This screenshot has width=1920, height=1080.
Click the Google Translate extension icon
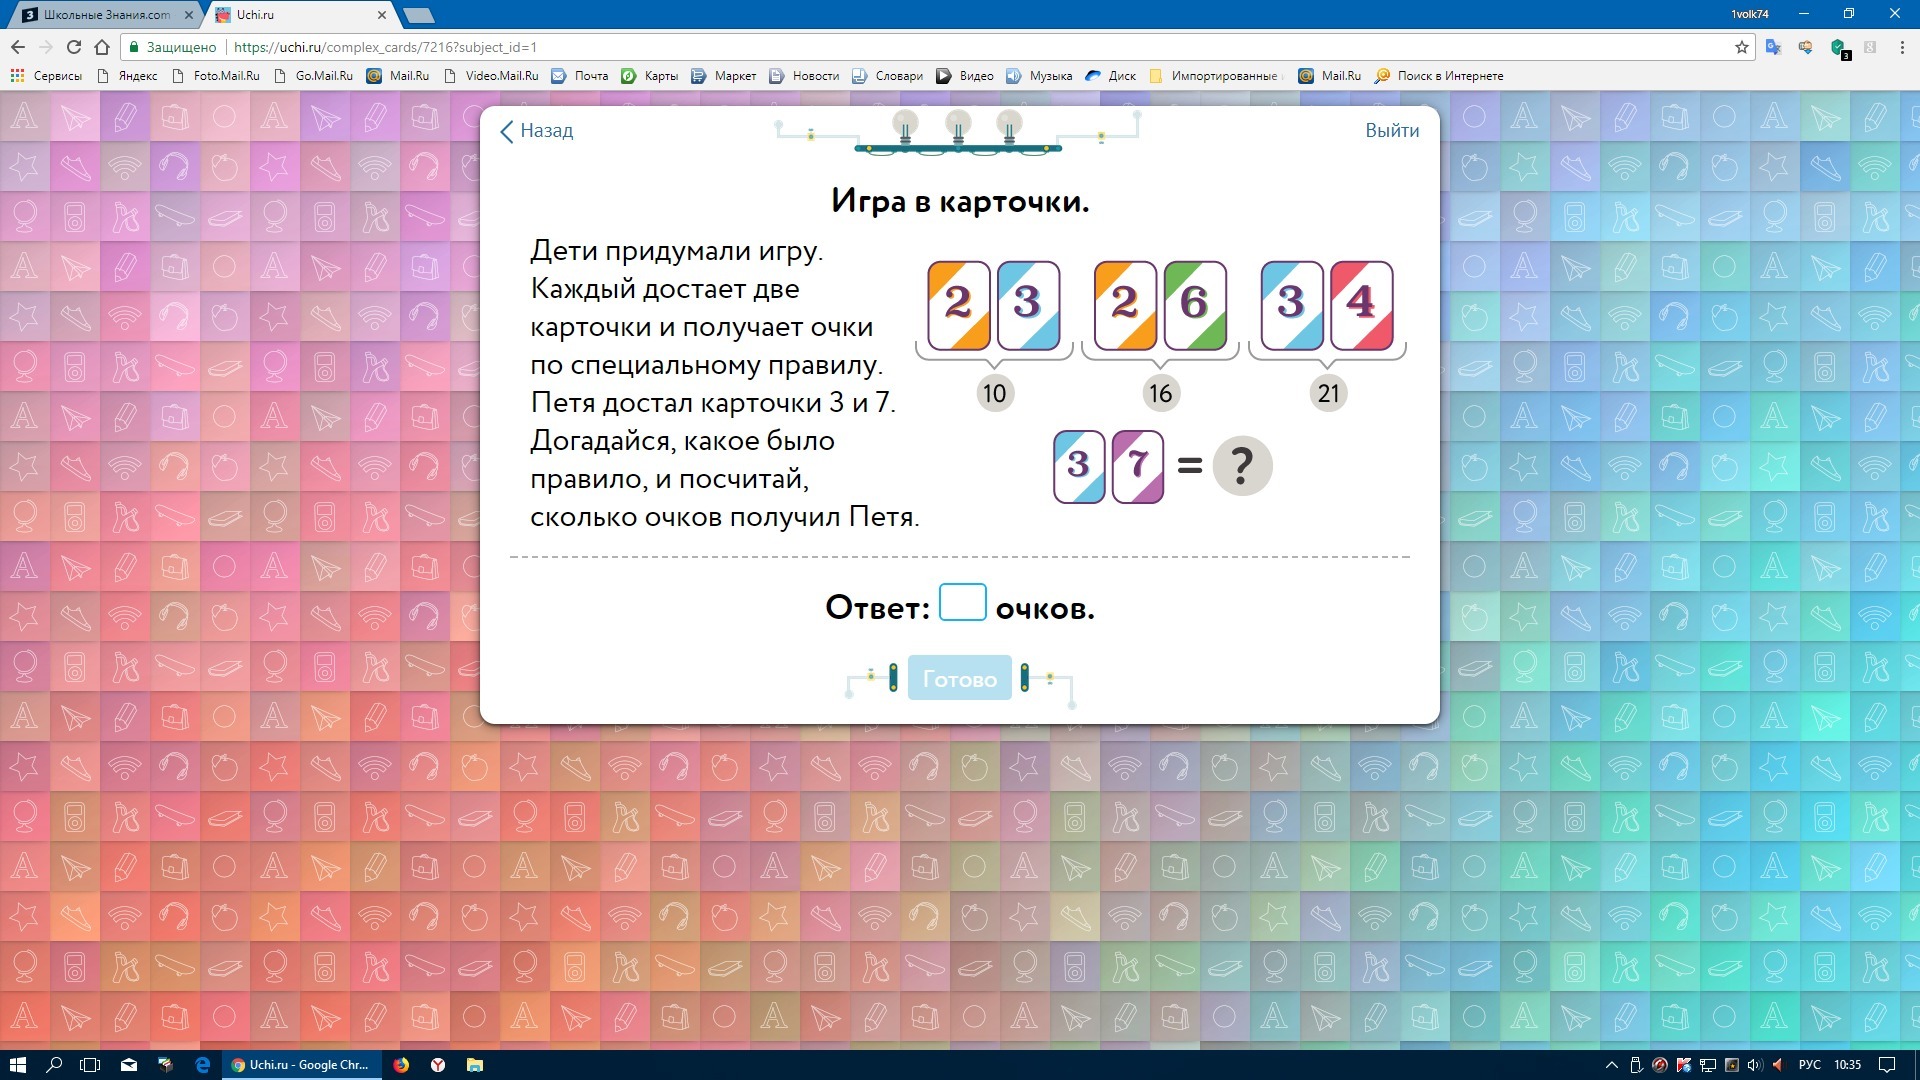[x=1773, y=47]
